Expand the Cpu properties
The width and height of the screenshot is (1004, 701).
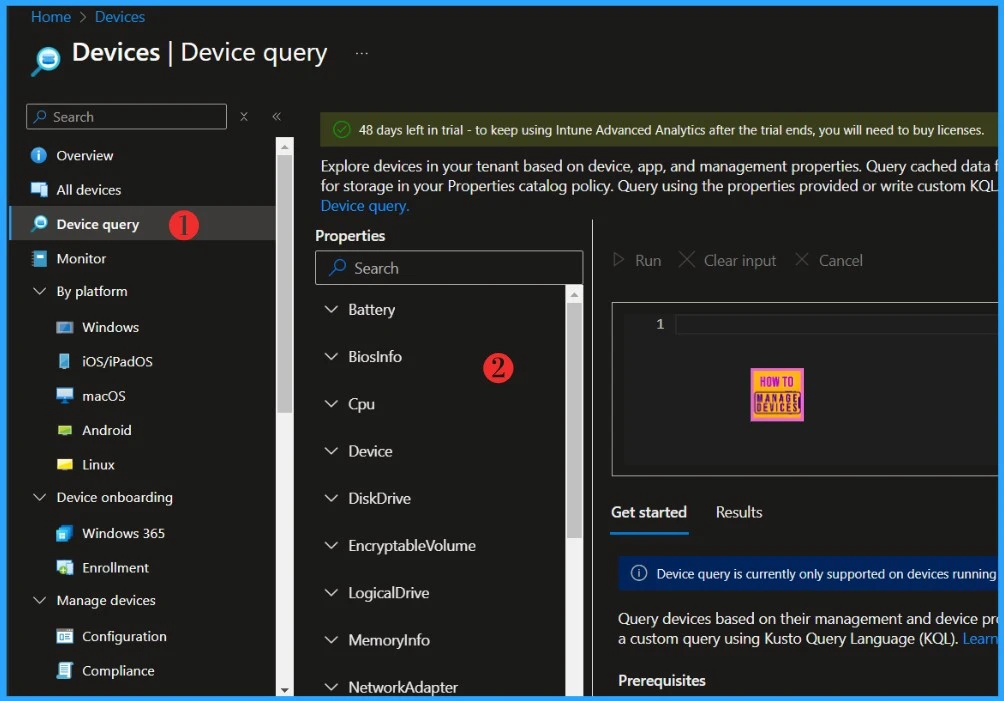point(331,404)
